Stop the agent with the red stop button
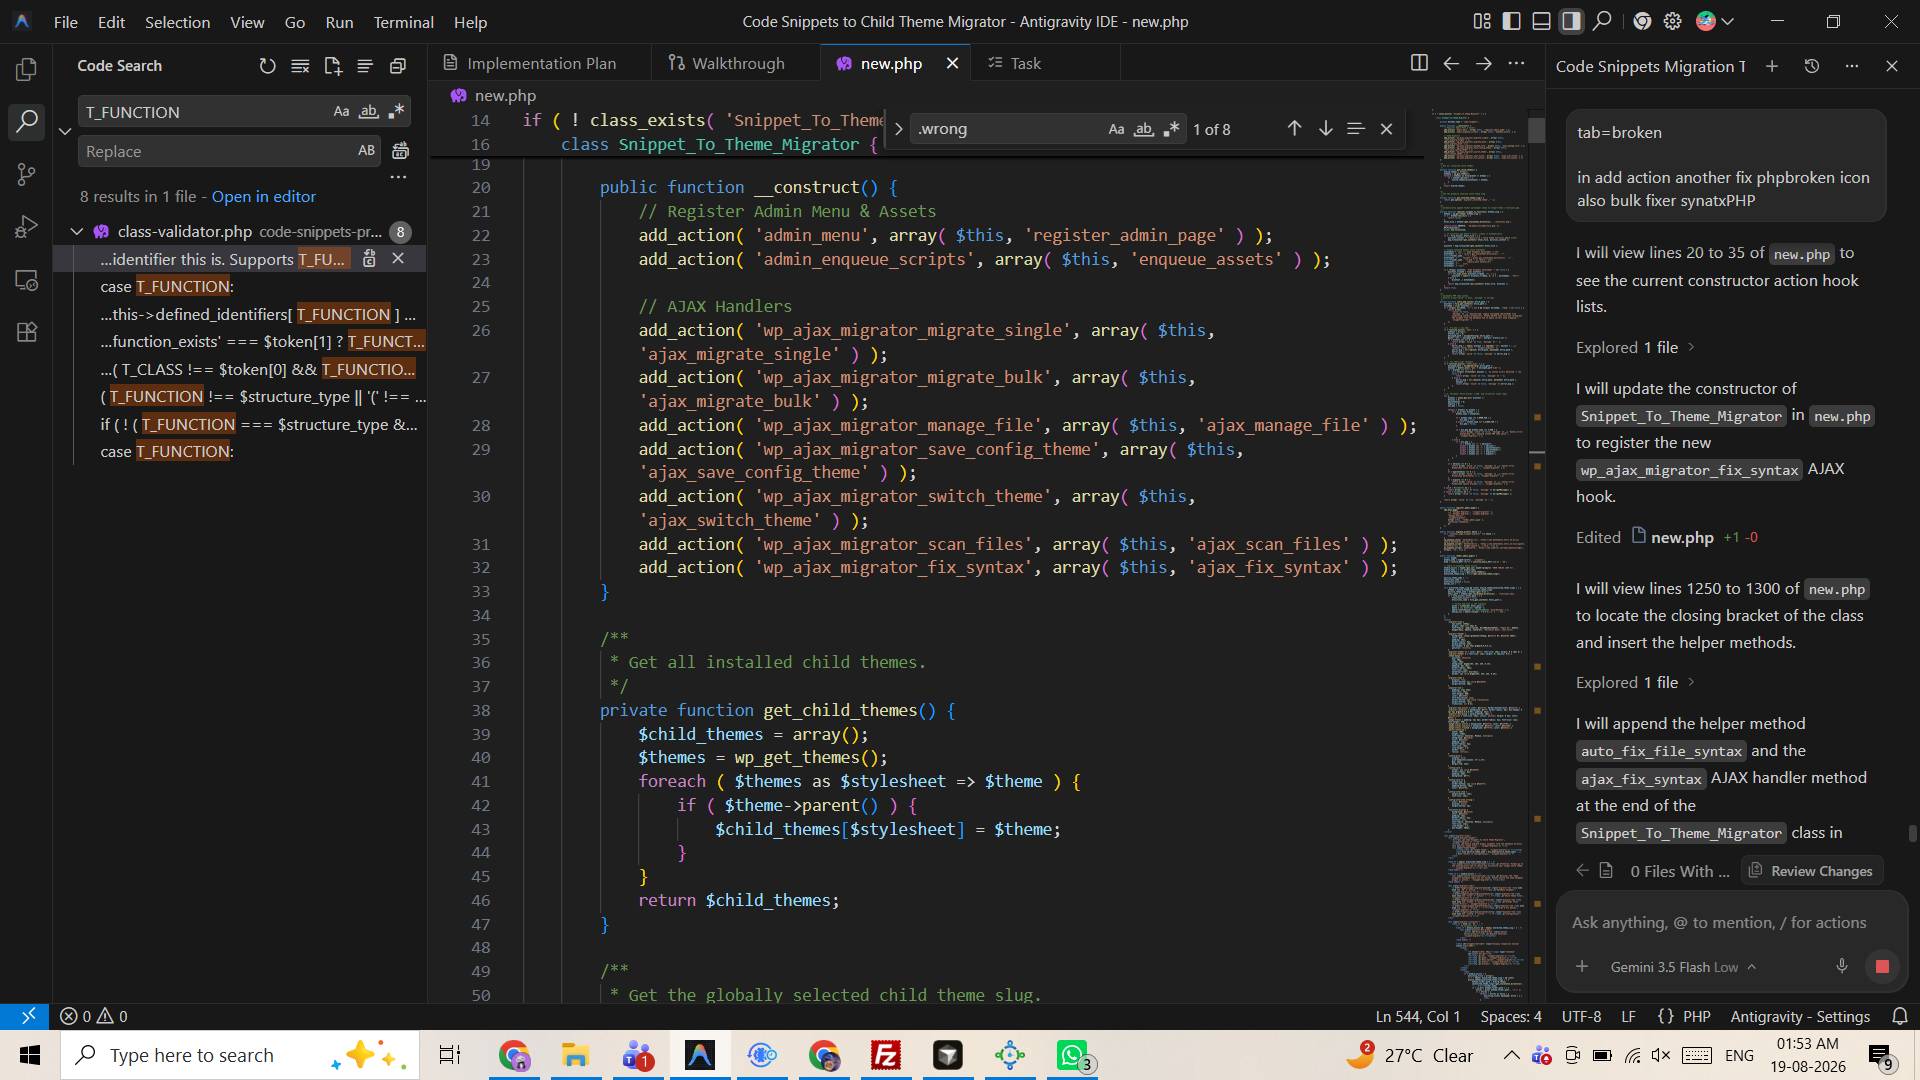Viewport: 1920px width, 1080px height. (x=1882, y=966)
